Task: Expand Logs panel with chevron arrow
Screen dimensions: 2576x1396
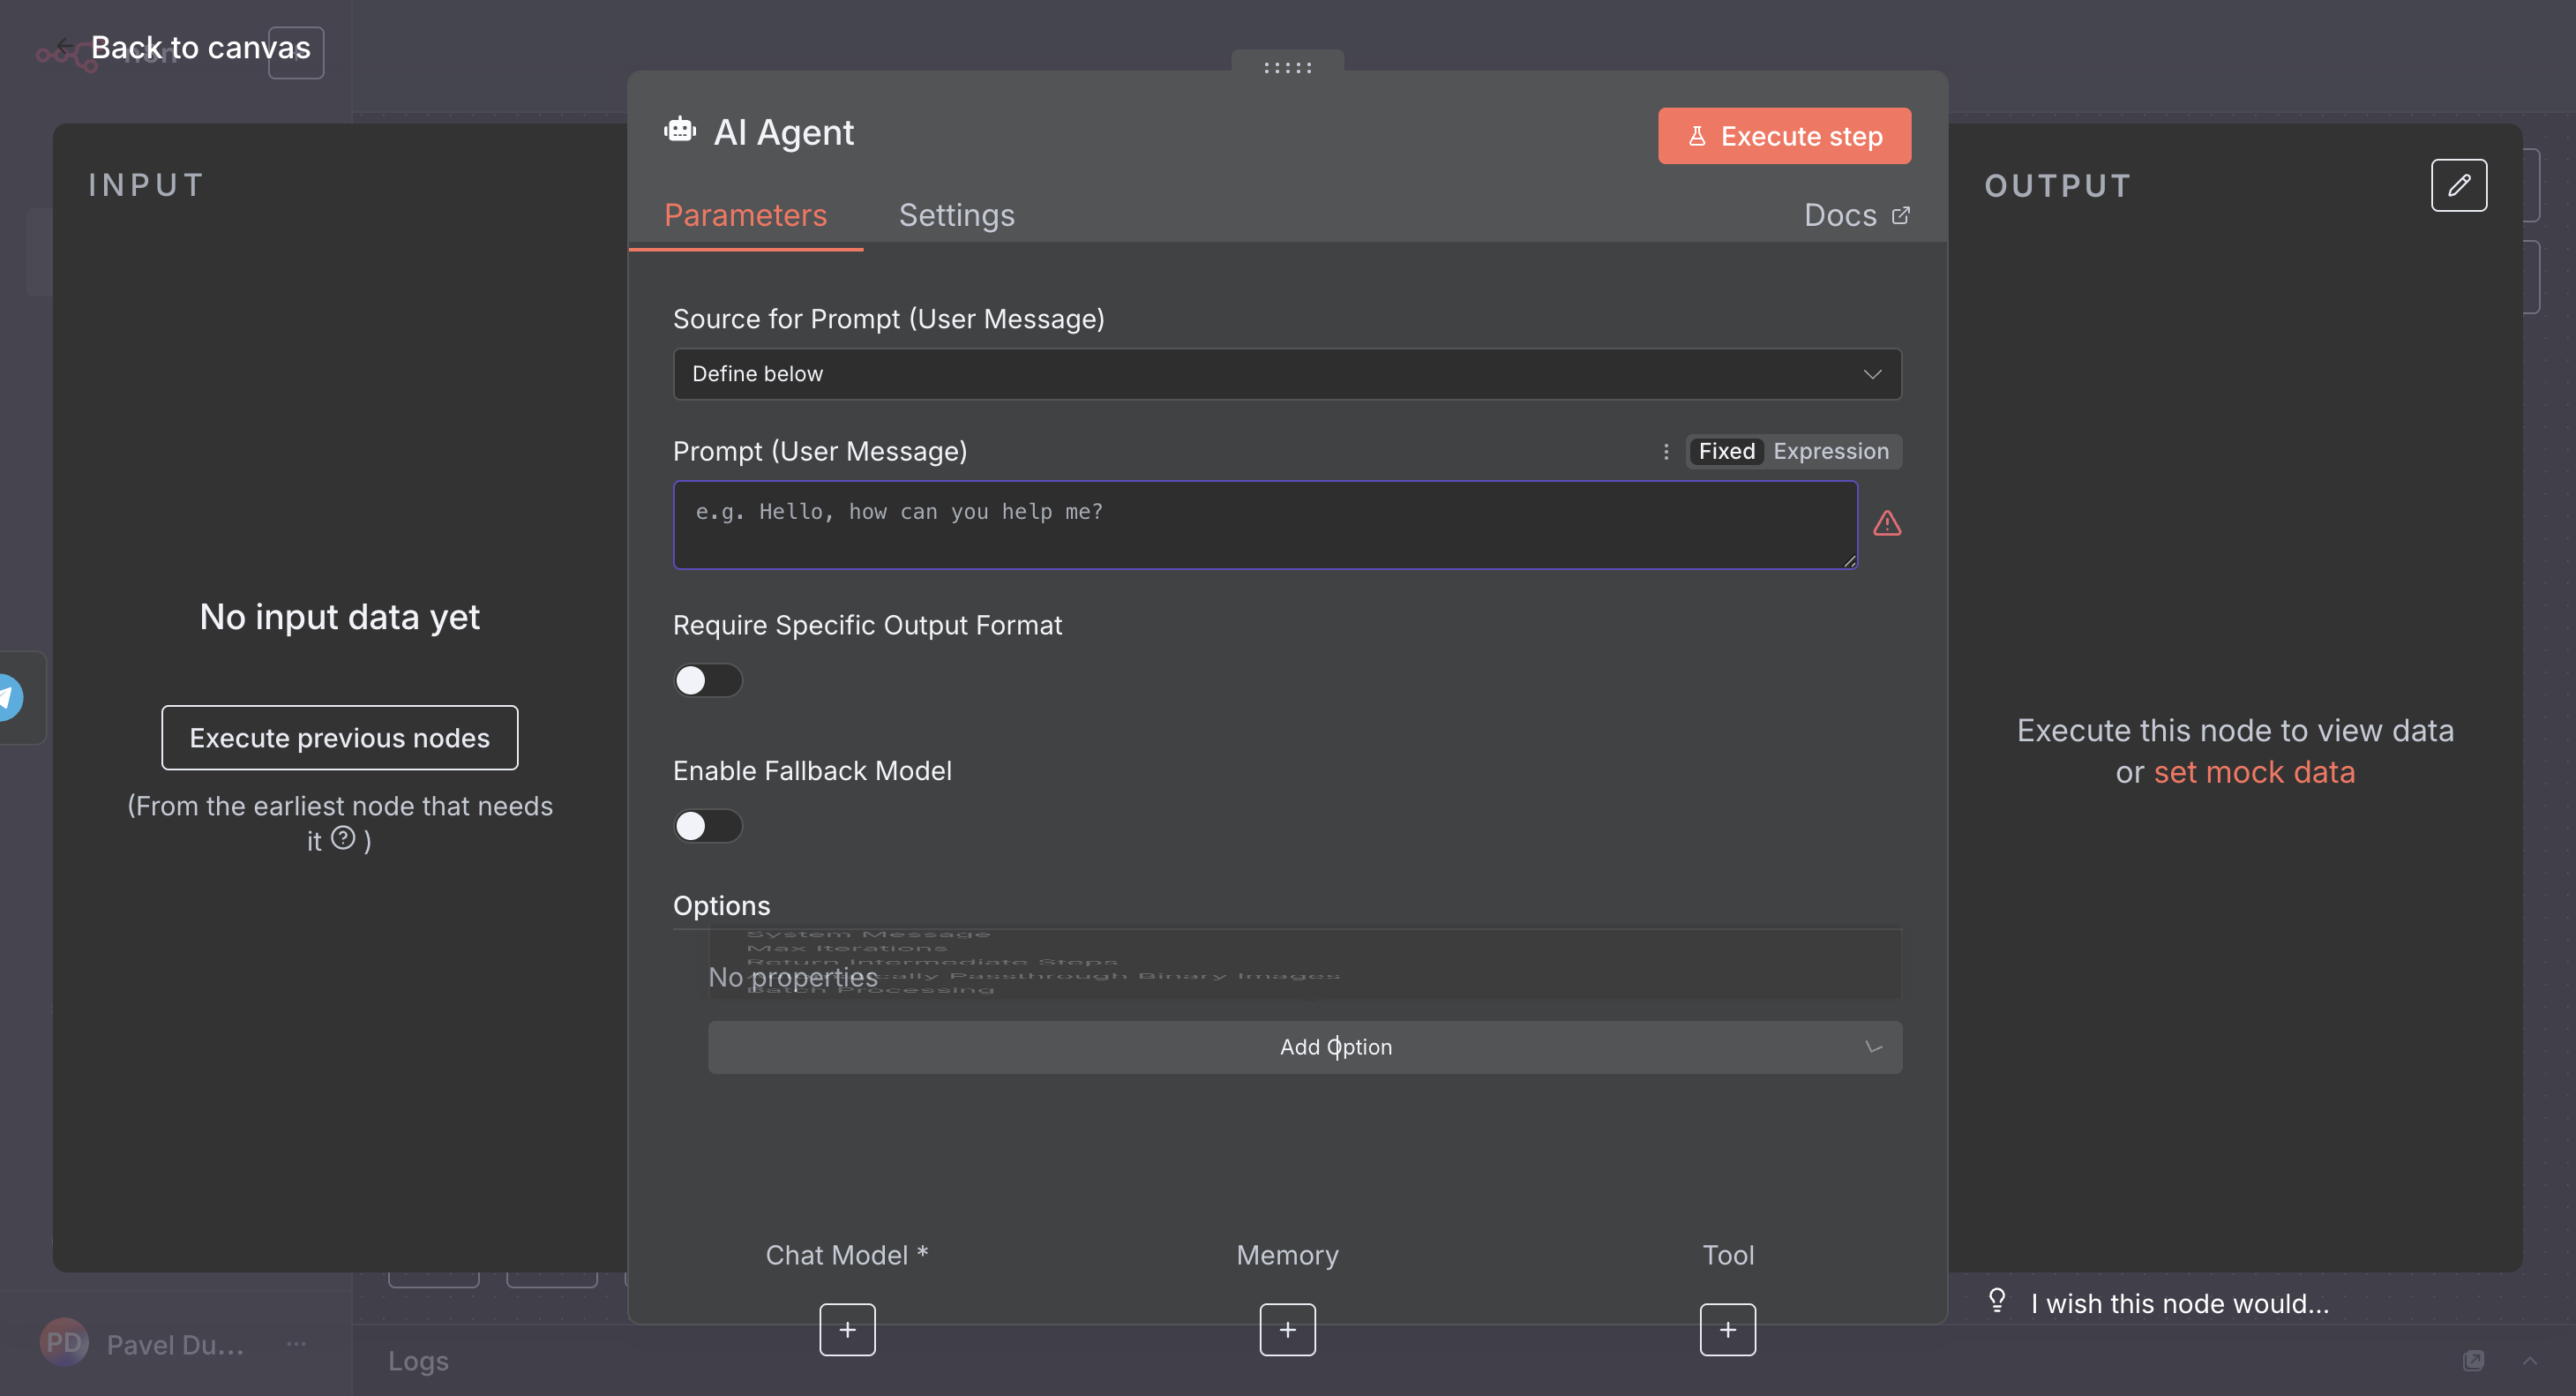Action: 2529,1360
